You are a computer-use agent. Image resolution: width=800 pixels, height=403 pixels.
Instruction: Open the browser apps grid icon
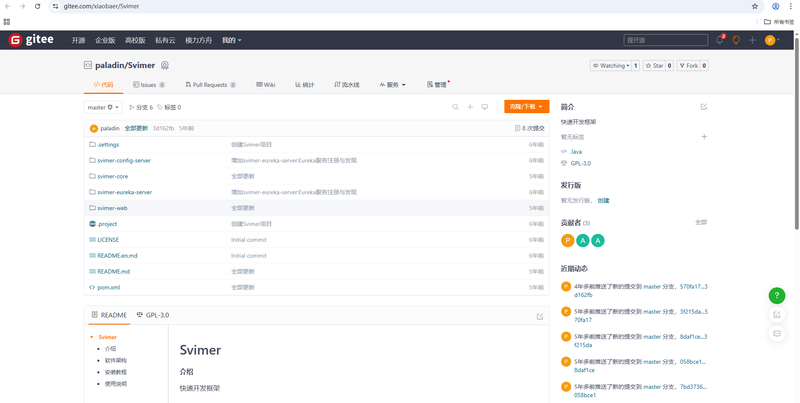[7, 22]
